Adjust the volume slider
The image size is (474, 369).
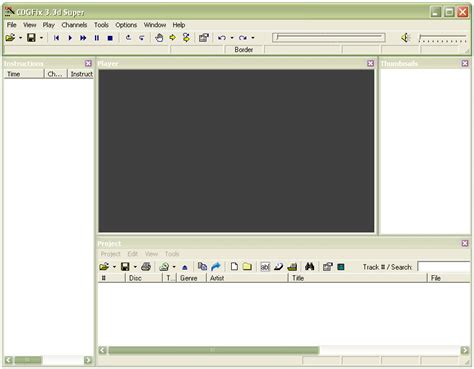pyautogui.click(x=443, y=38)
